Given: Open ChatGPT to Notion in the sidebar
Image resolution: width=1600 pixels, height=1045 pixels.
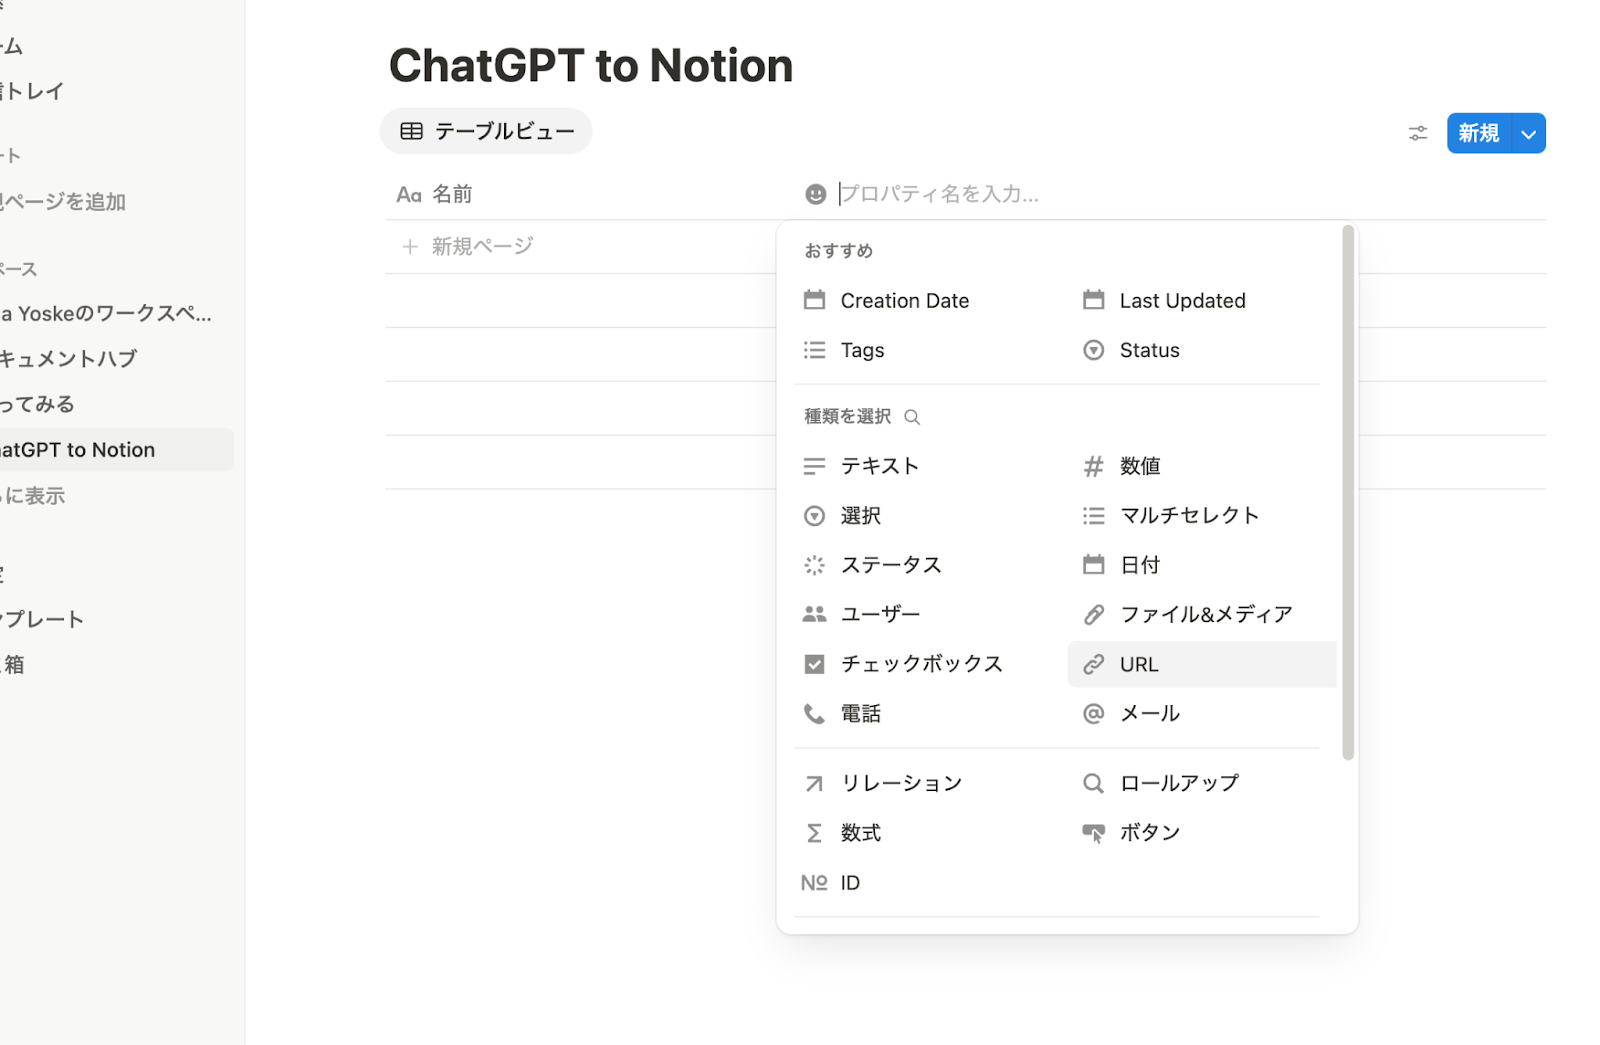Looking at the screenshot, I should coord(80,449).
